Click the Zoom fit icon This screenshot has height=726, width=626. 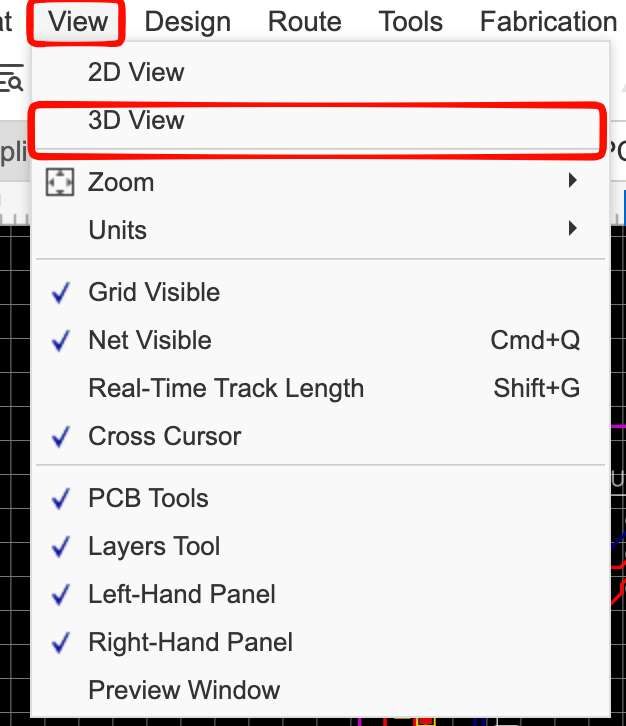(x=61, y=183)
